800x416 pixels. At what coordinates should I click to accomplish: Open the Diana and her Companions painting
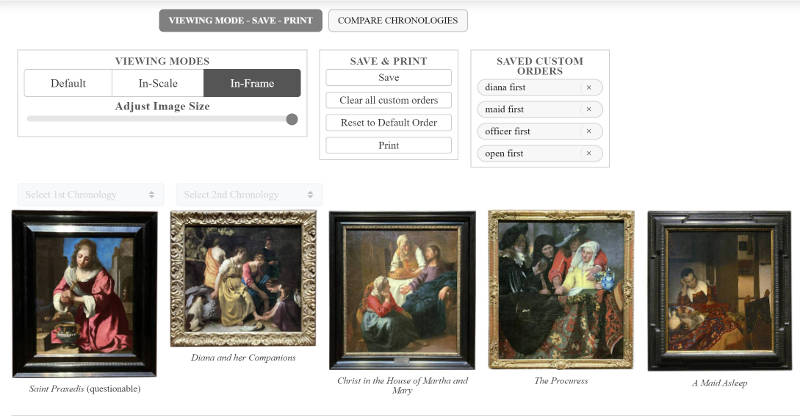[x=243, y=278]
